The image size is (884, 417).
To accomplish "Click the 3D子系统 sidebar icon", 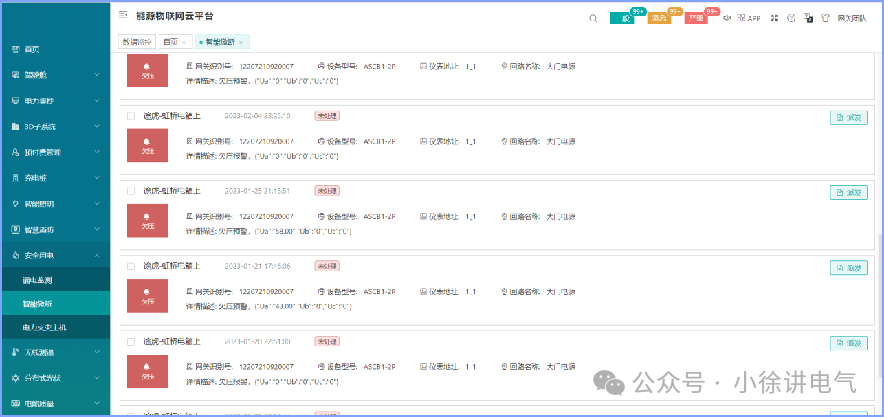I will tap(16, 127).
